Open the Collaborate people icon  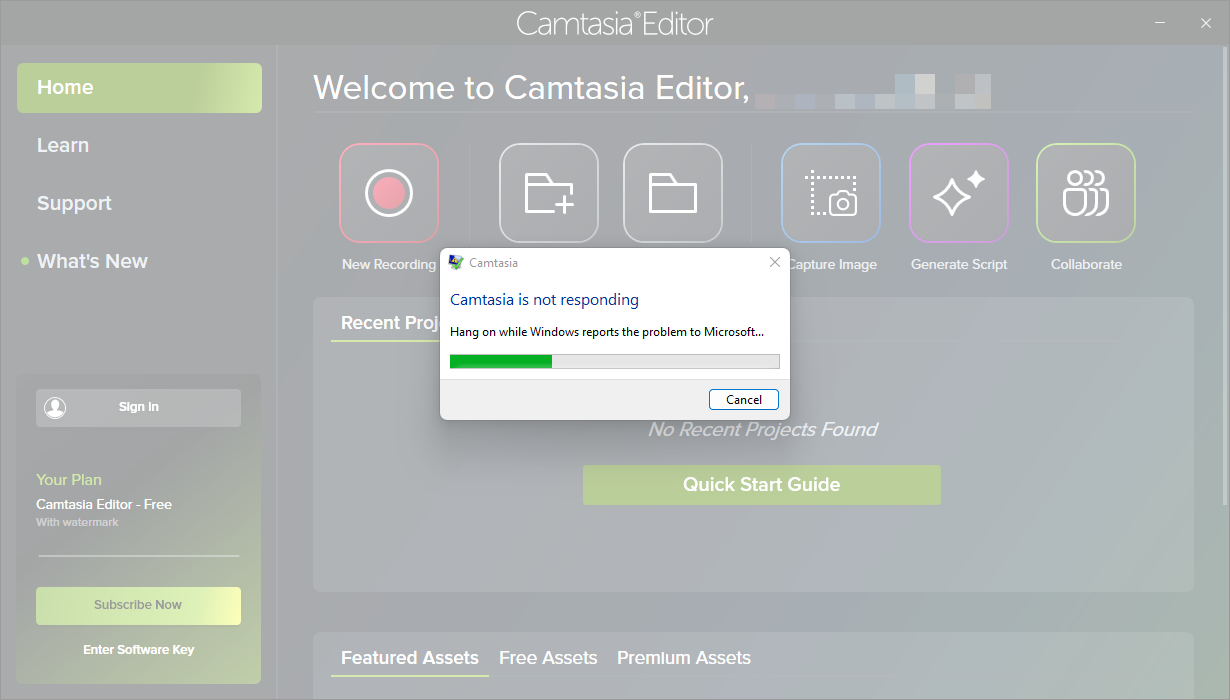coord(1086,193)
